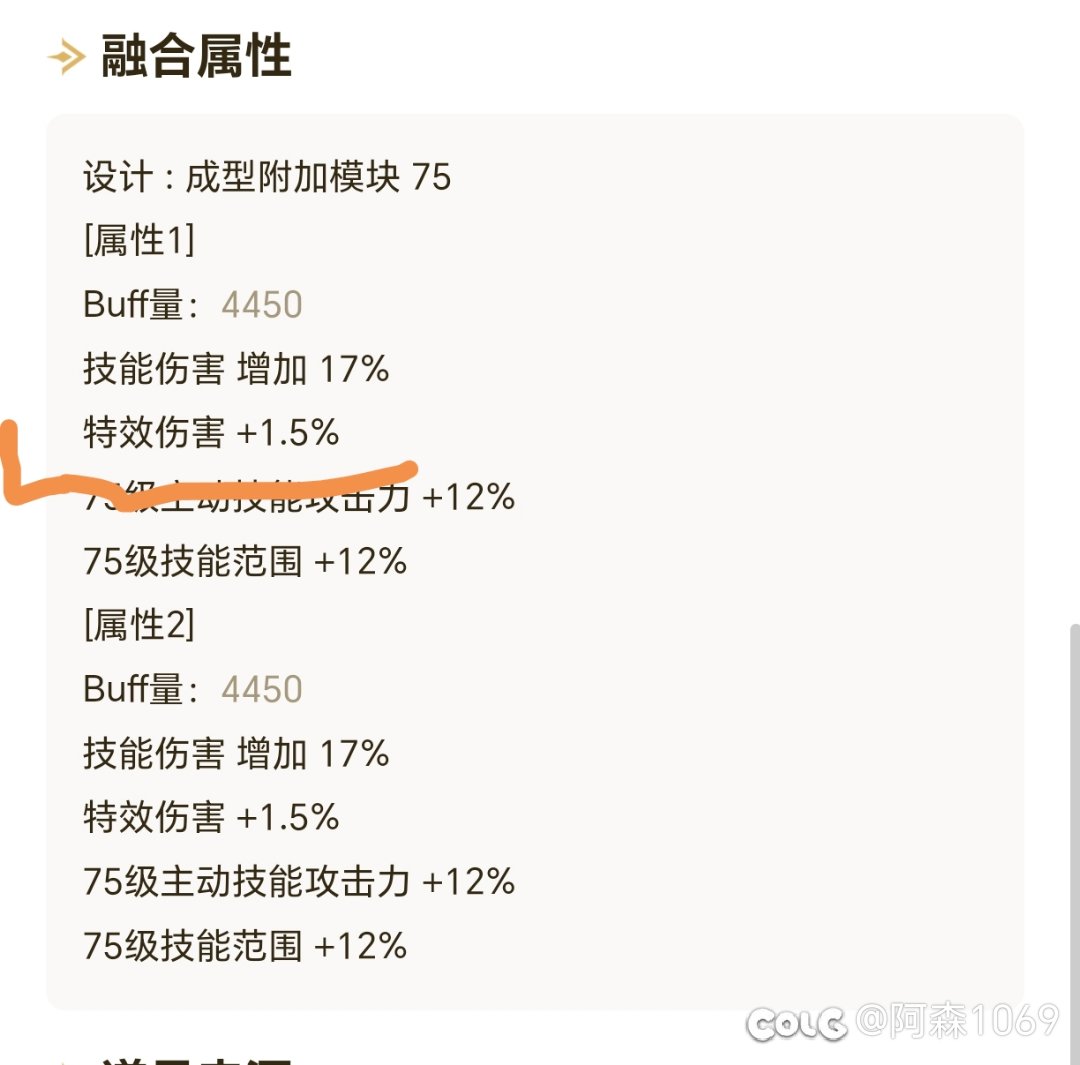The image size is (1080, 1065).
Task: Click the arrow icon beside 融合属性 heading
Action: pos(66,59)
